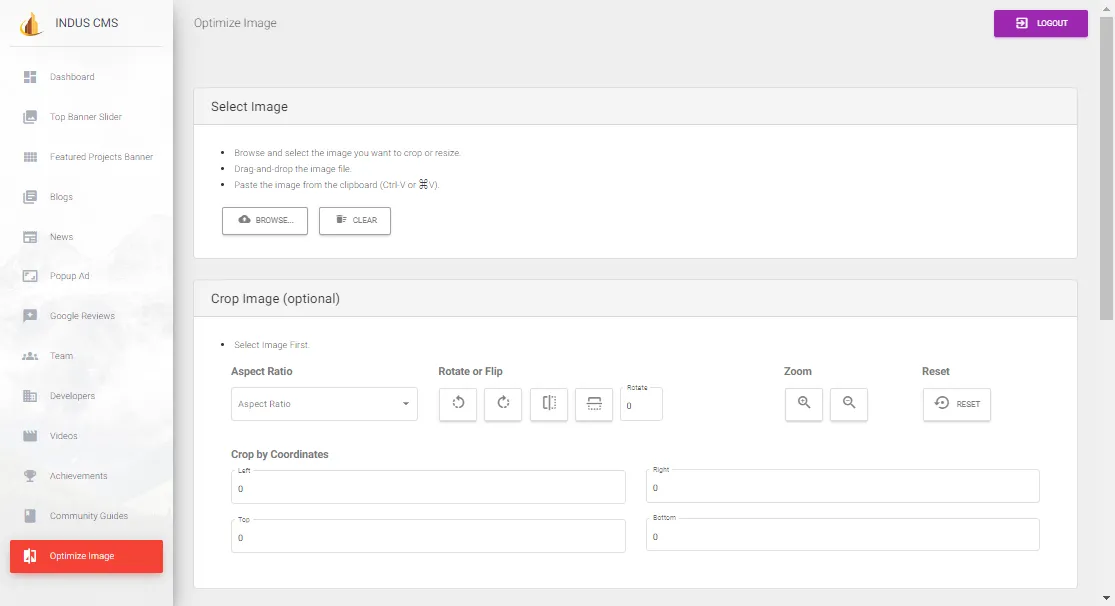The image size is (1115, 606).
Task: Click the Logout button
Action: pyautogui.click(x=1040, y=23)
